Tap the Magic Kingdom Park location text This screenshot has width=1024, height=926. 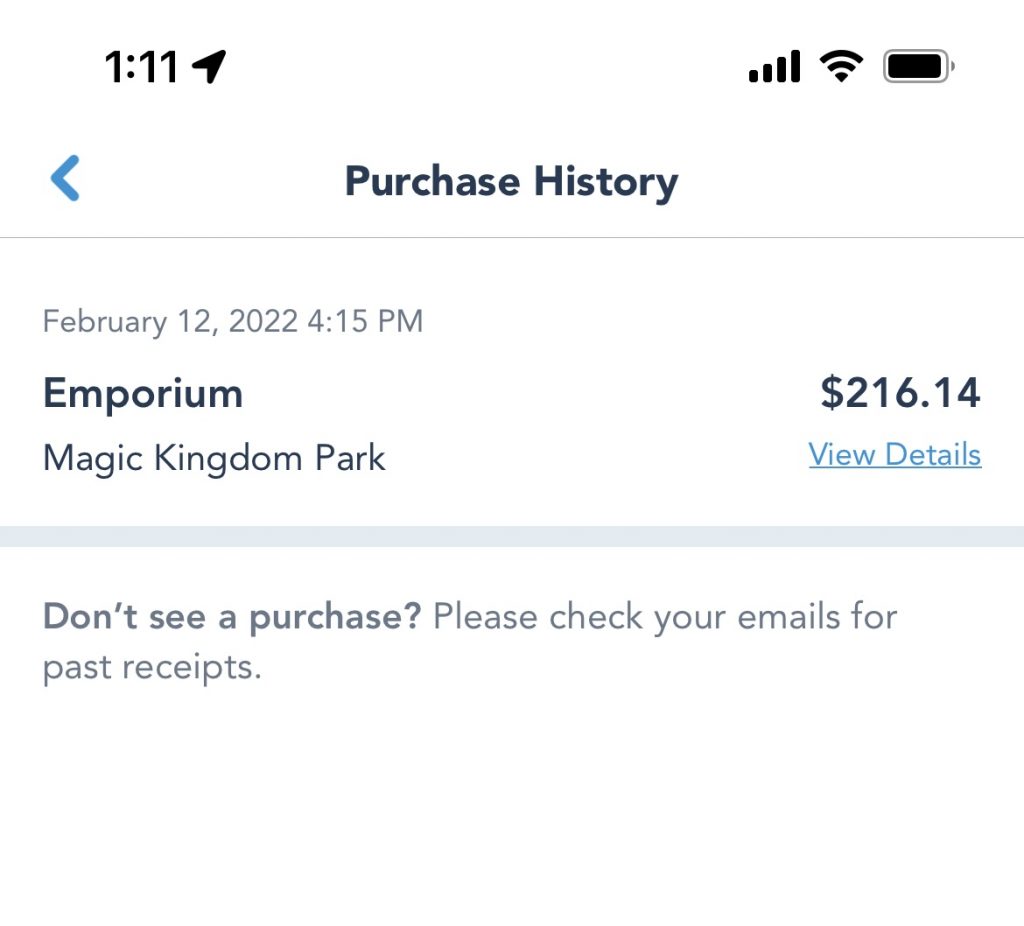point(214,458)
